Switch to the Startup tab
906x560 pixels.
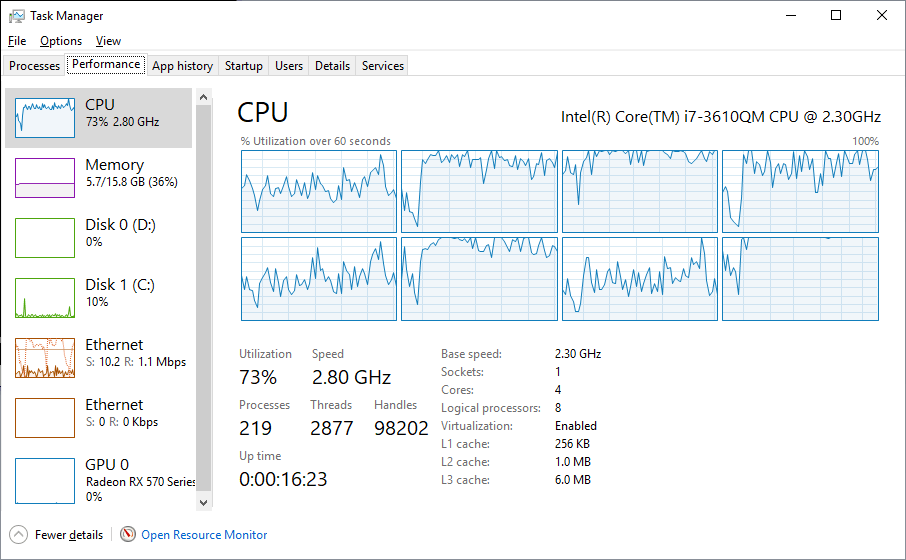(x=244, y=66)
